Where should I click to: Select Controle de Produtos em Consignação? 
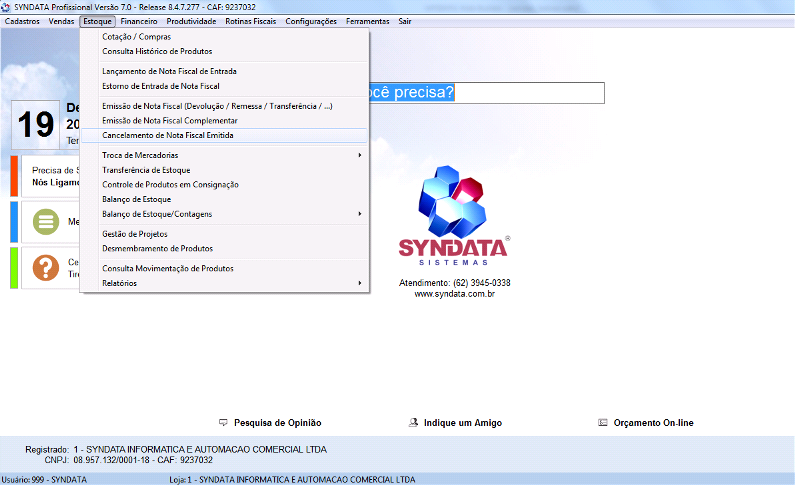click(224, 184)
